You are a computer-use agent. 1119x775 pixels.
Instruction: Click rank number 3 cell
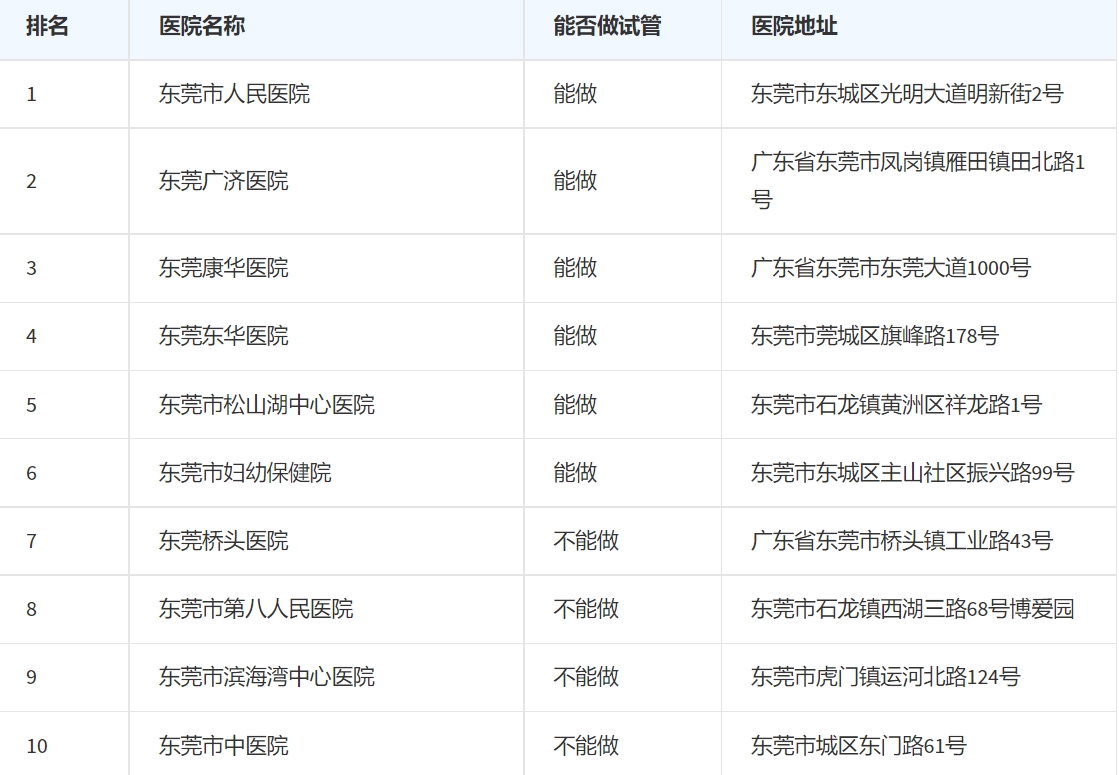(x=31, y=268)
